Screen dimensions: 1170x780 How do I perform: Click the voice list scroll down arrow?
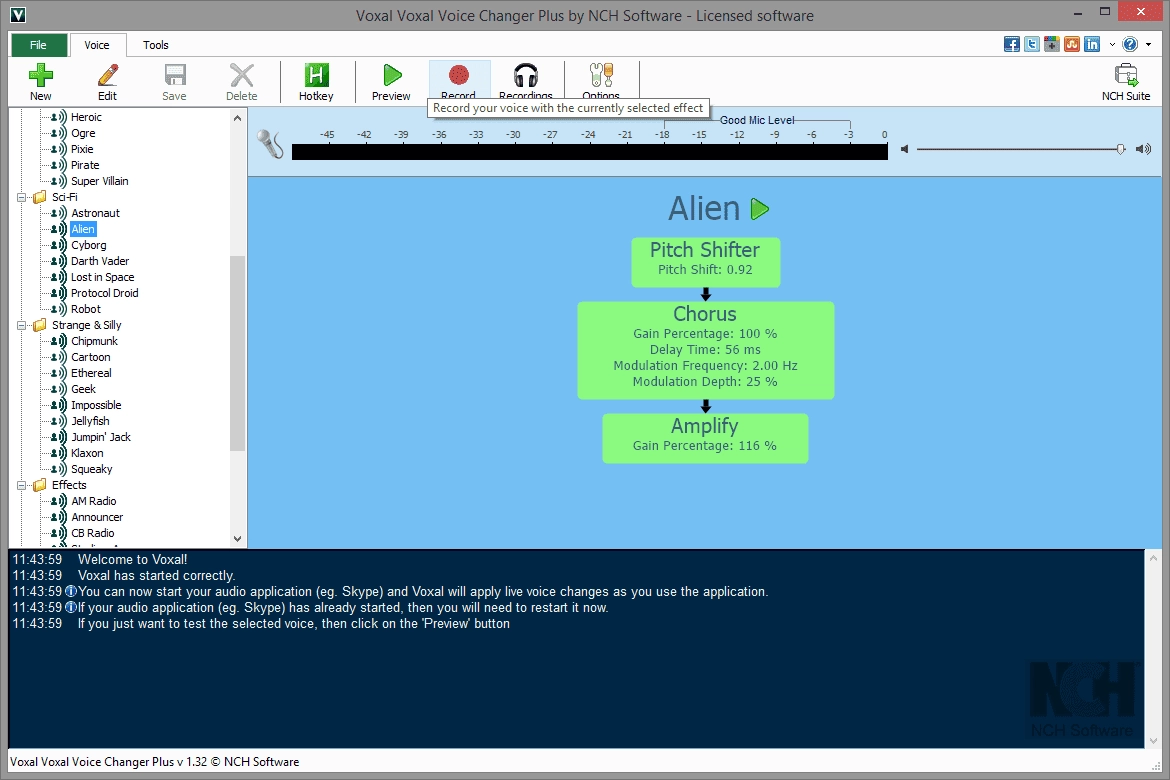click(237, 538)
